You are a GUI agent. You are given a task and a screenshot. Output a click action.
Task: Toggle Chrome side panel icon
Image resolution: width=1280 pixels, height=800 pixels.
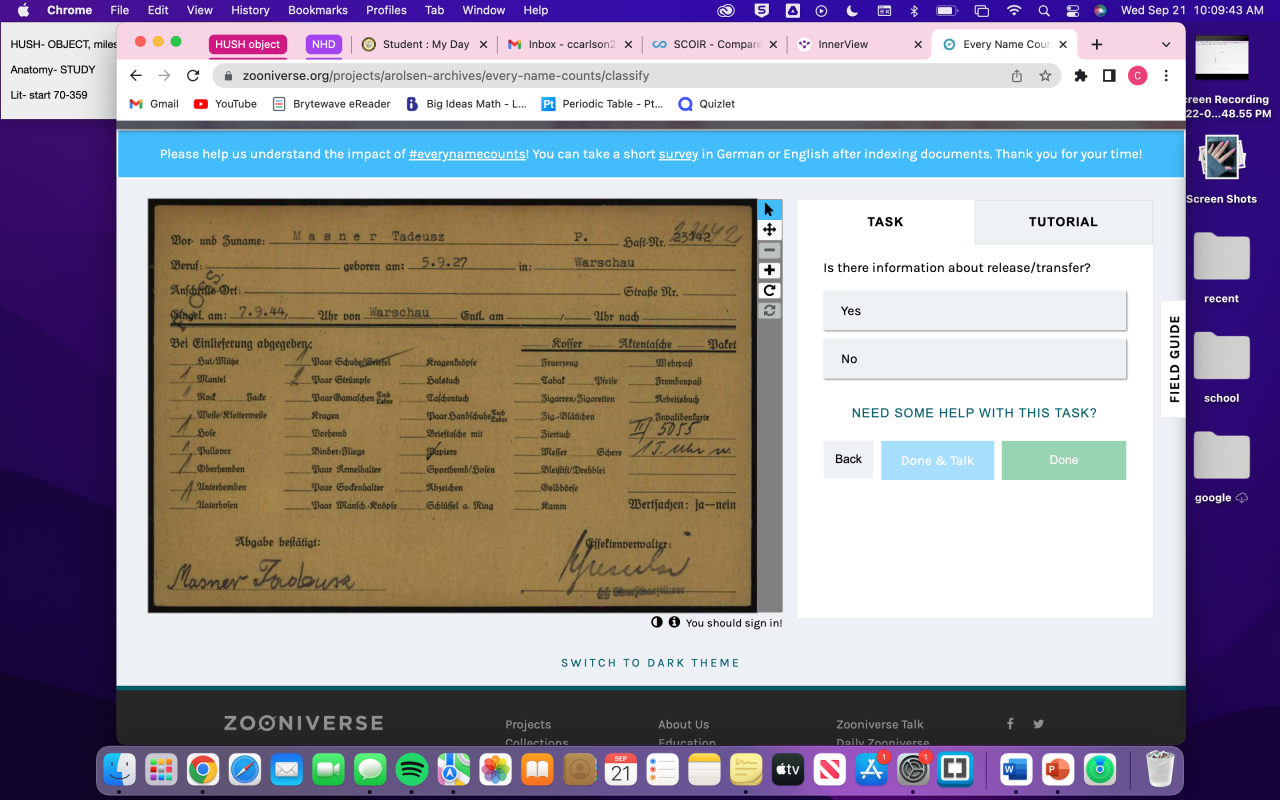pyautogui.click(x=1109, y=75)
